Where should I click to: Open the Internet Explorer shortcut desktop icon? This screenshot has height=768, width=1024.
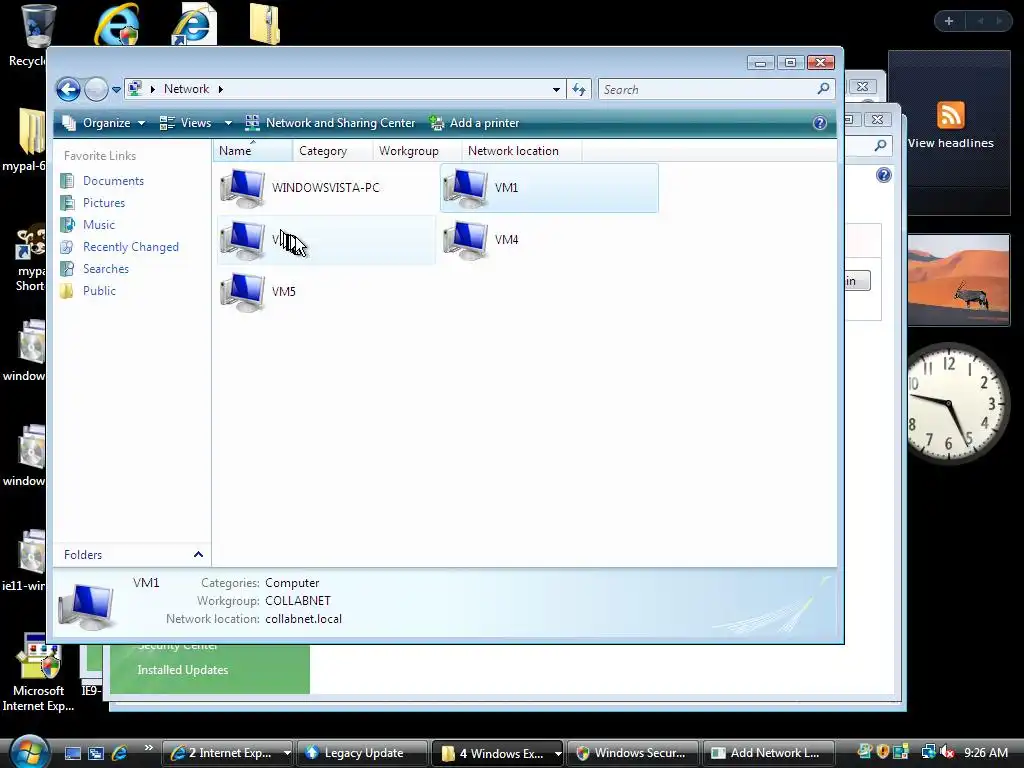tap(194, 24)
